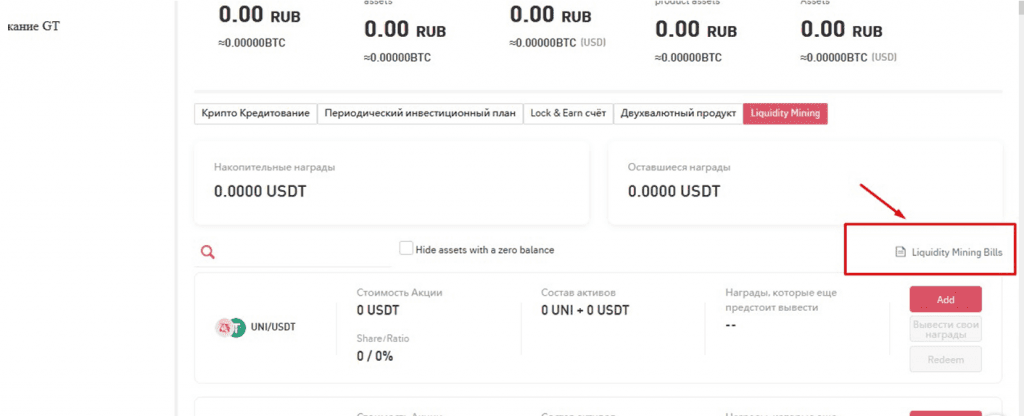Click the Оставшиеся награды label
This screenshot has width=1024, height=416.
[x=679, y=167]
